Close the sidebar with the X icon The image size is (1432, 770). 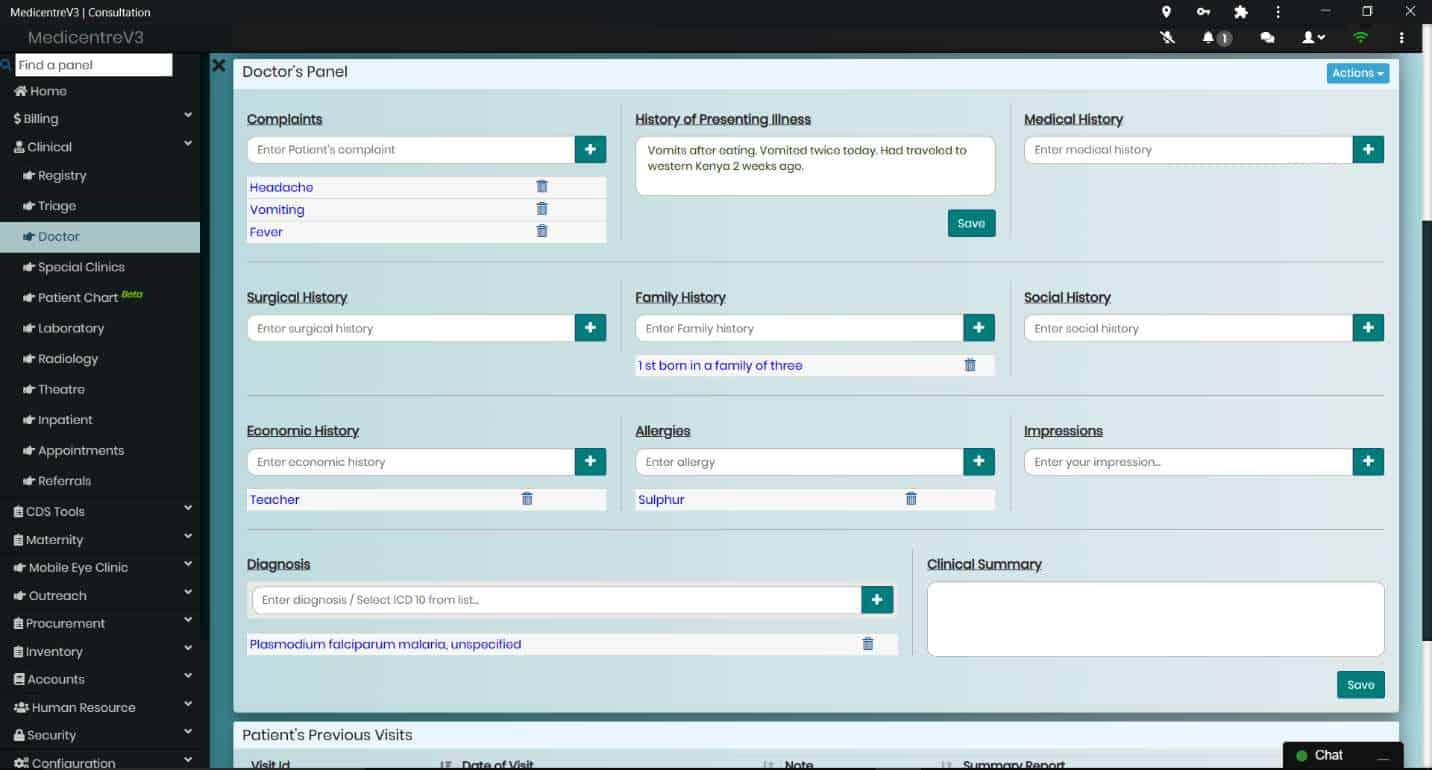tap(218, 65)
